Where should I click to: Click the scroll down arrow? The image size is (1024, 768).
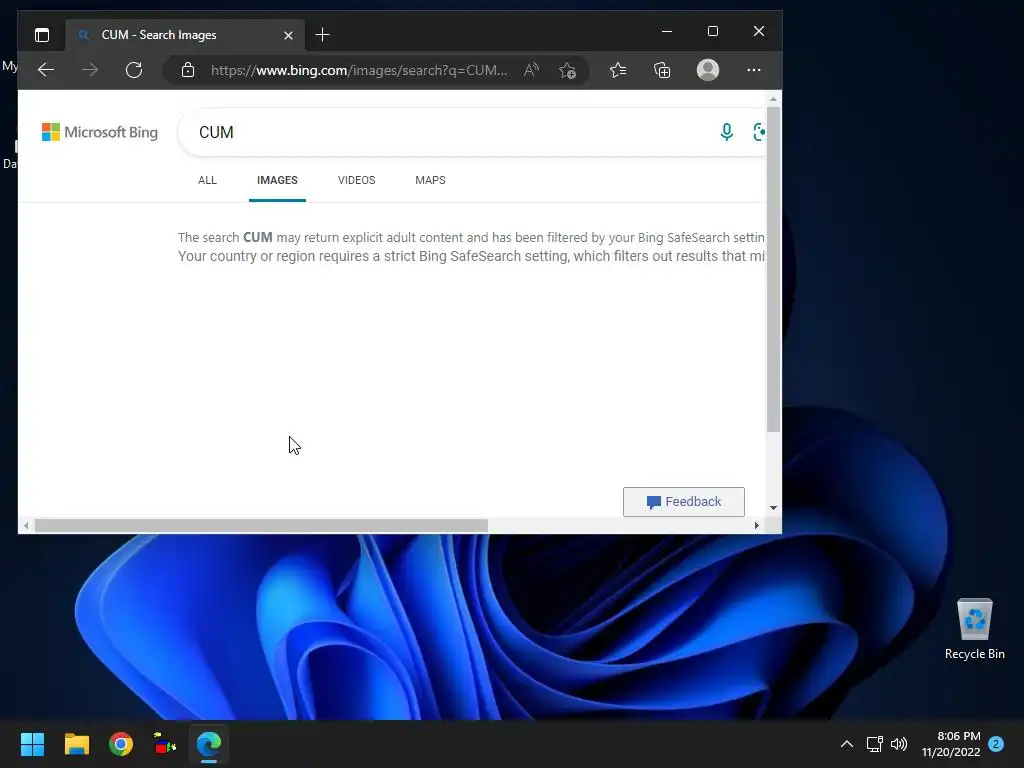[x=773, y=507]
